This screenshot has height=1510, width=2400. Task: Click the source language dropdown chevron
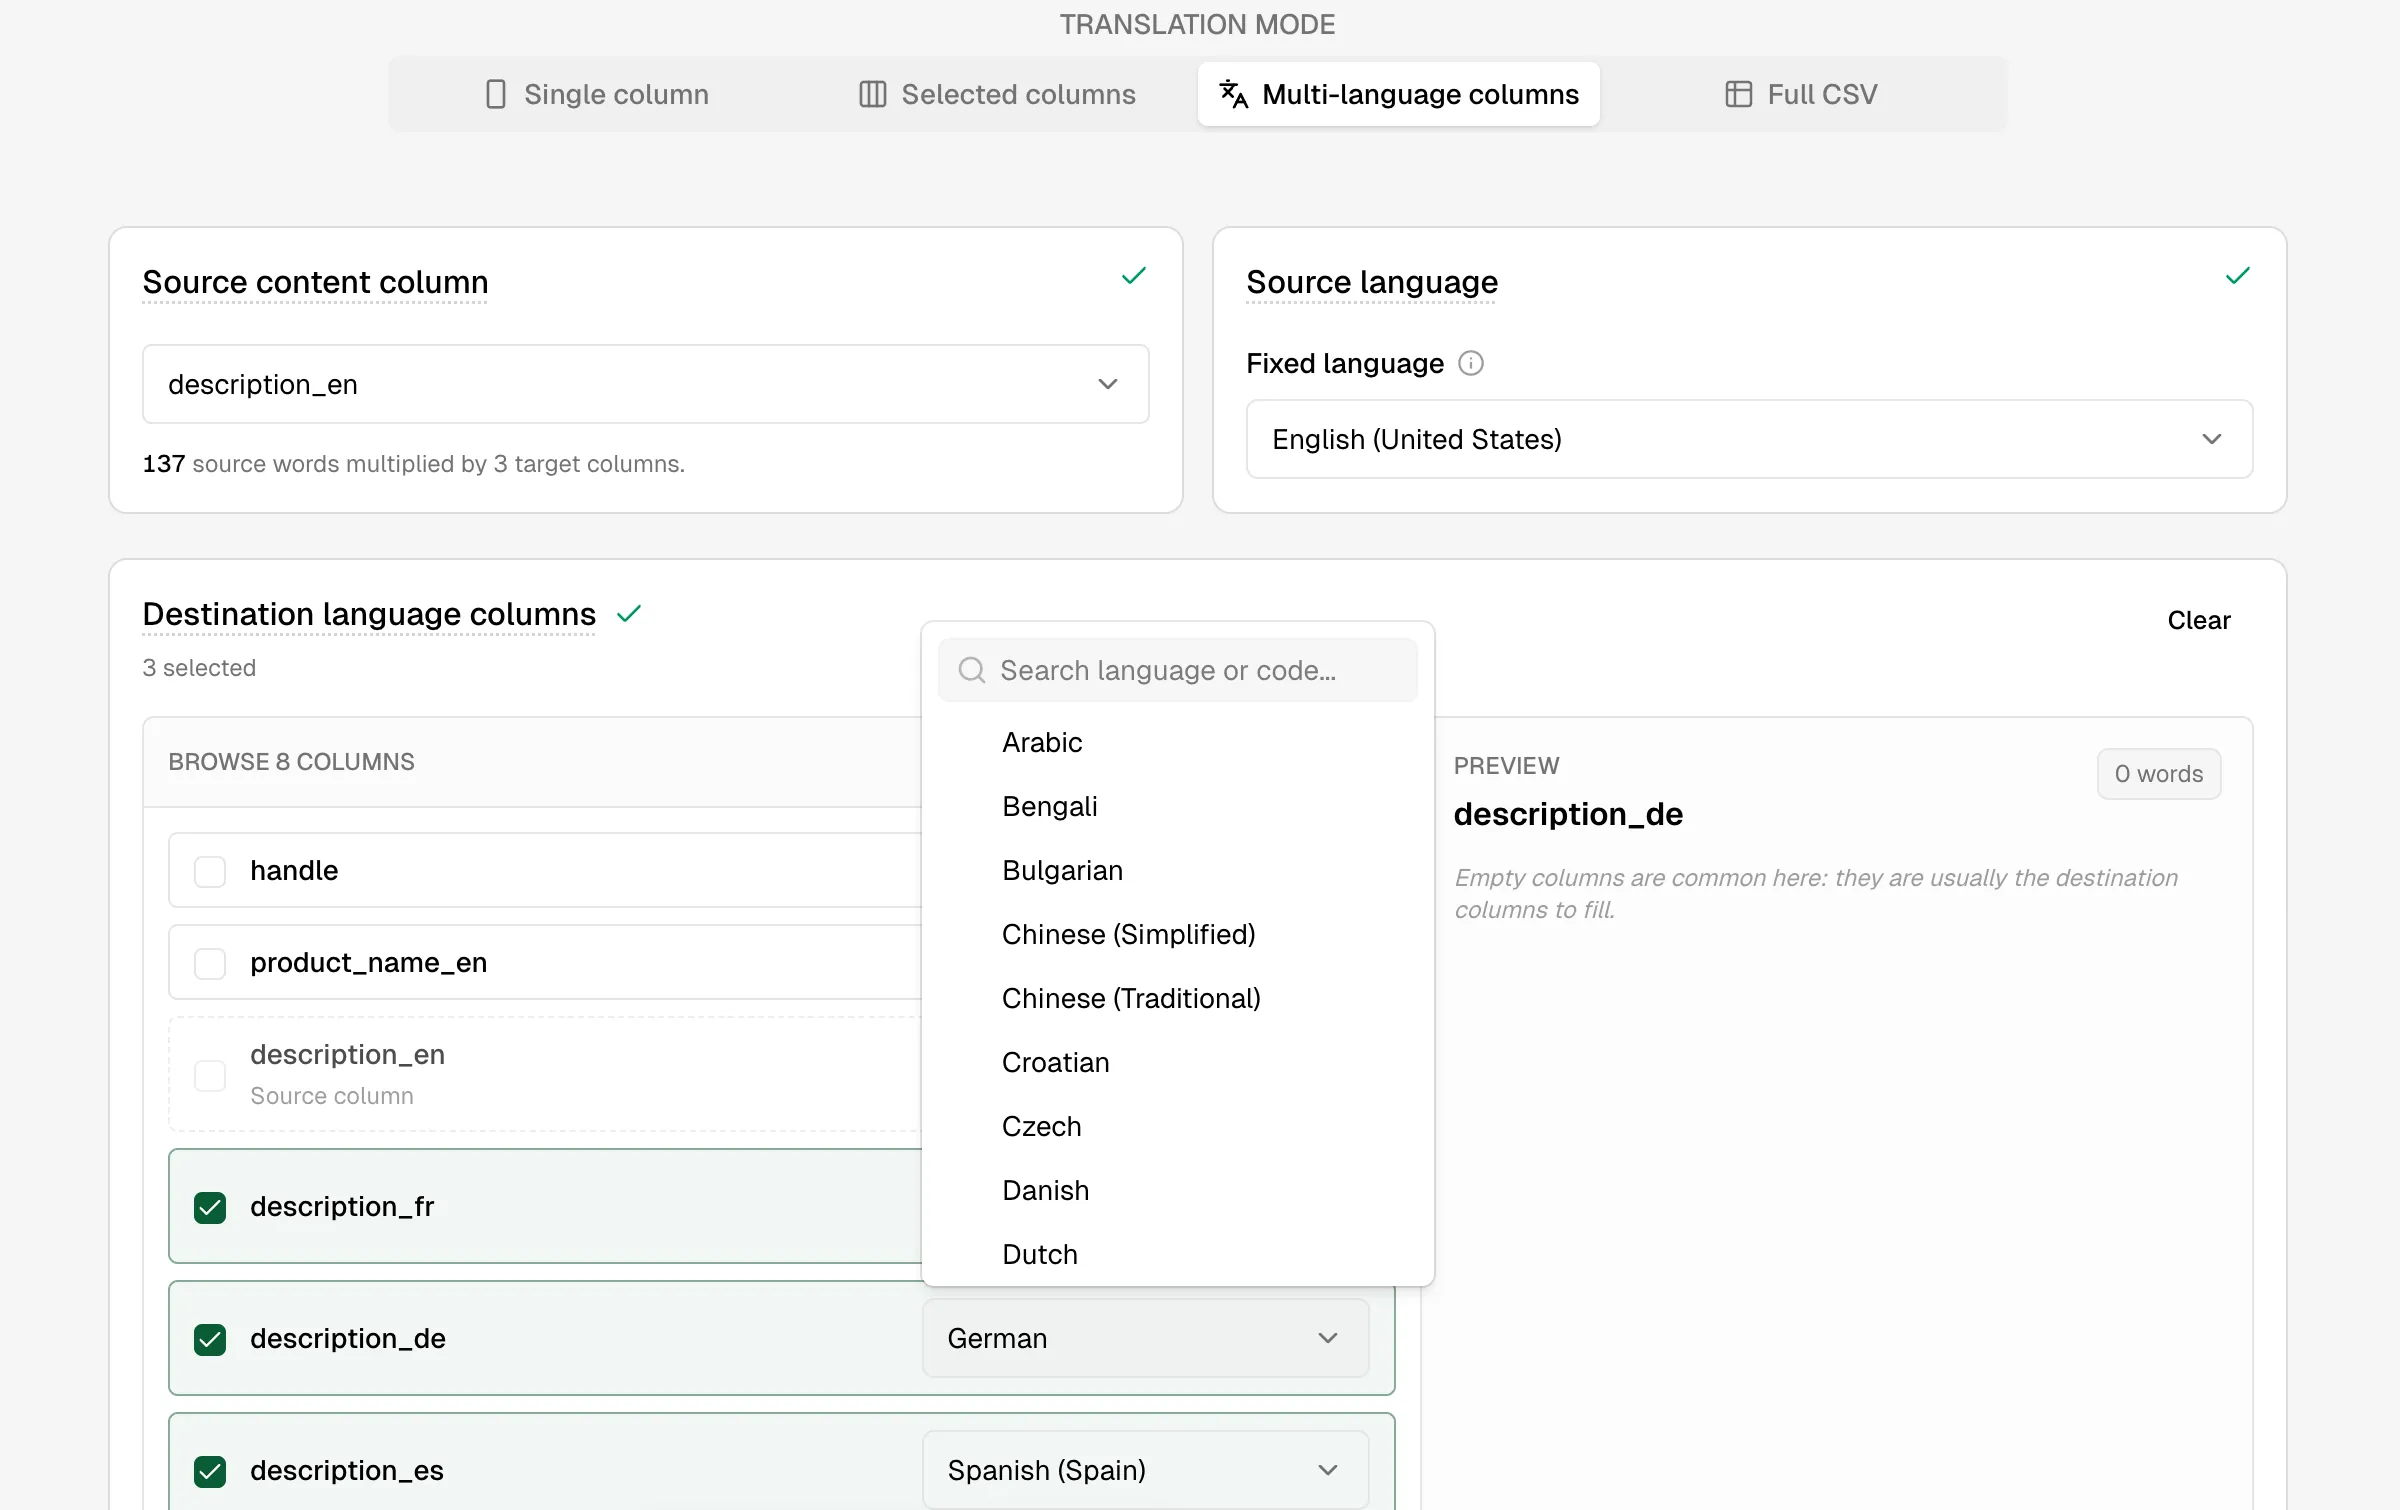[2211, 439]
